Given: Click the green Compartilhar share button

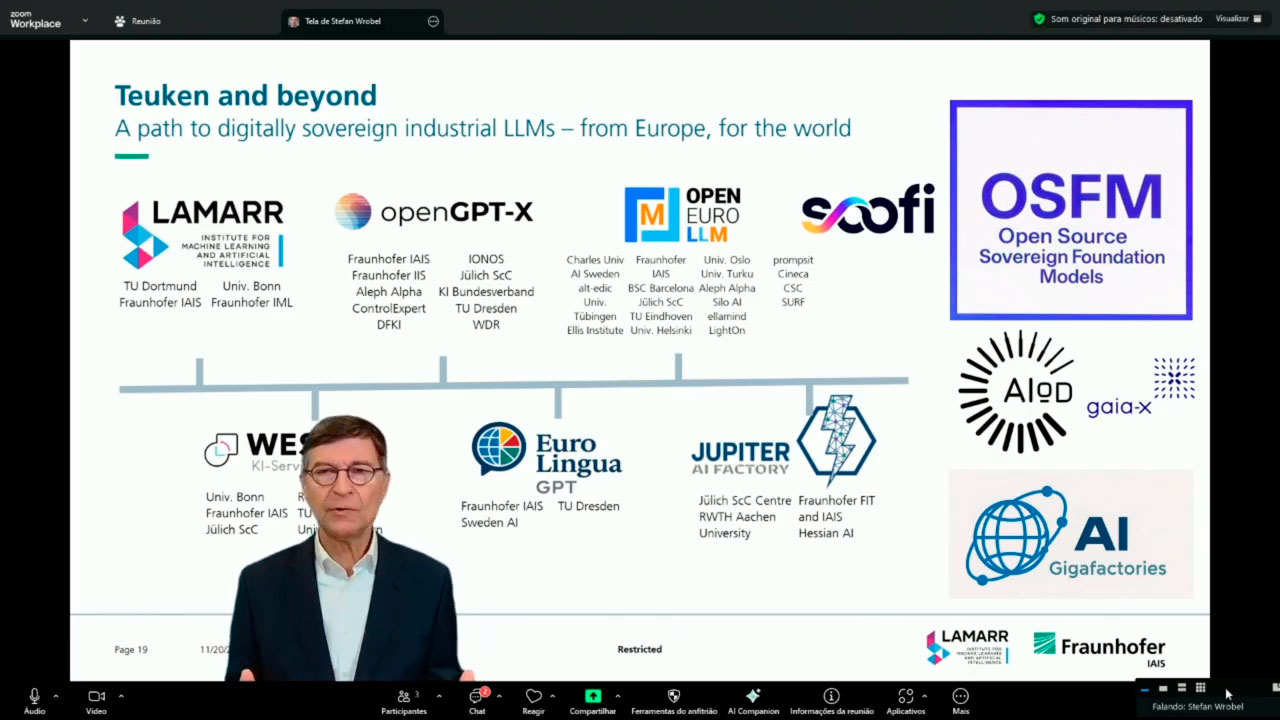Looking at the screenshot, I should (593, 699).
